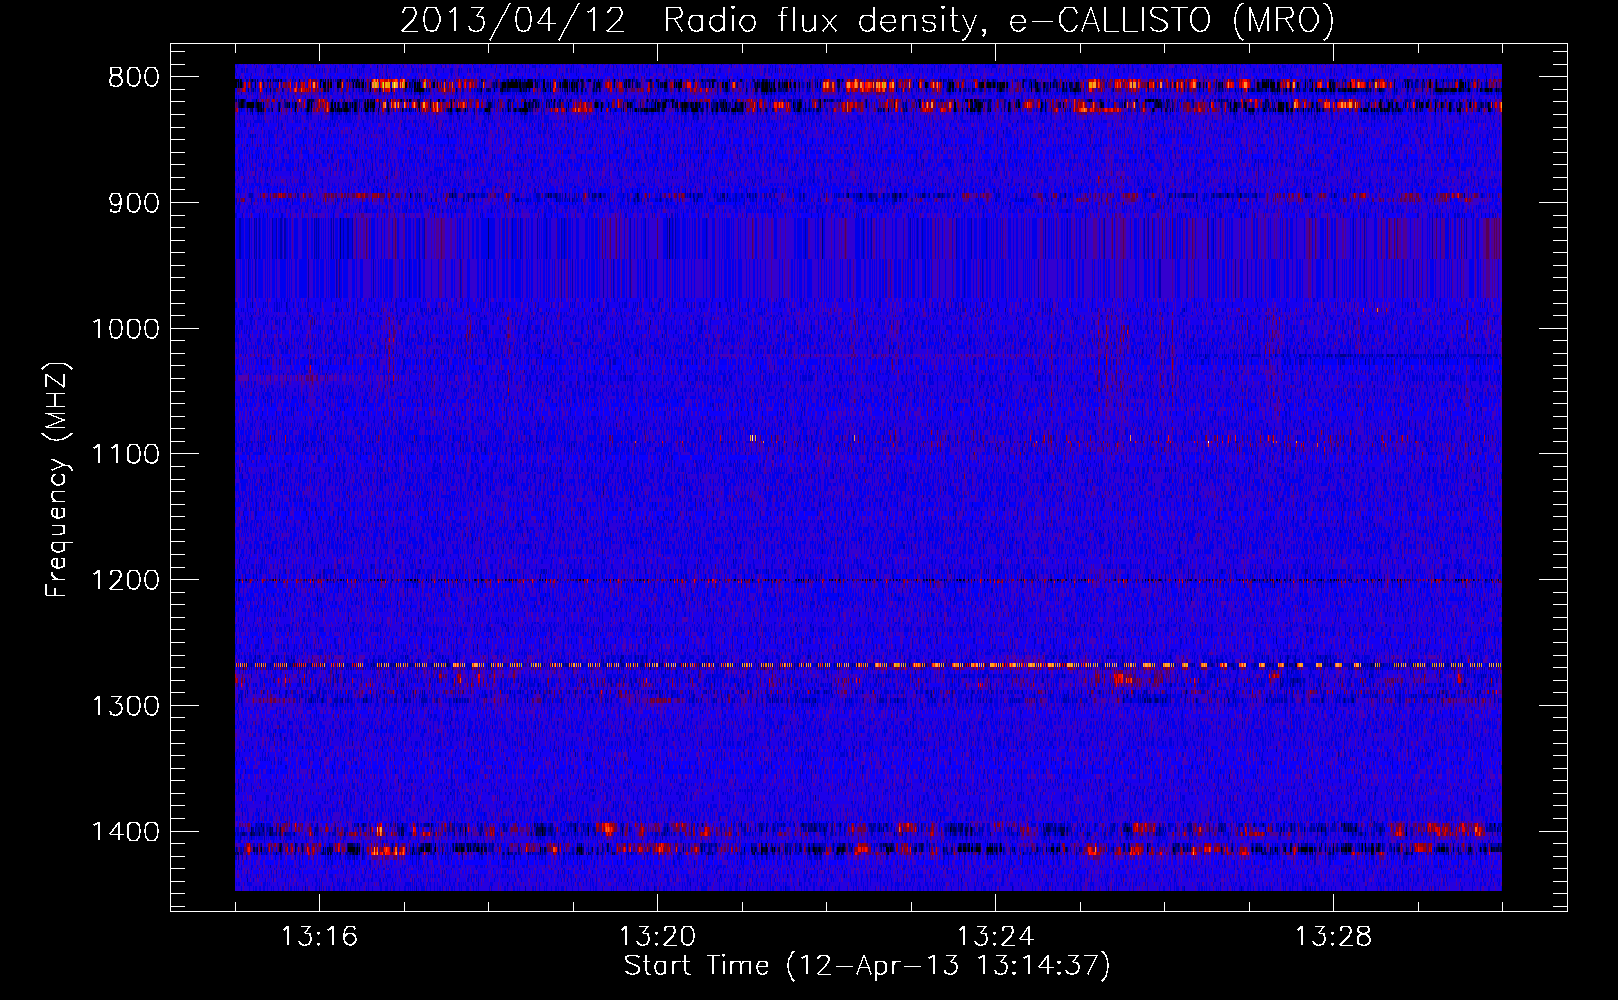Click the 1100 frequency tick label
1618x1000 pixels.
(x=125, y=455)
